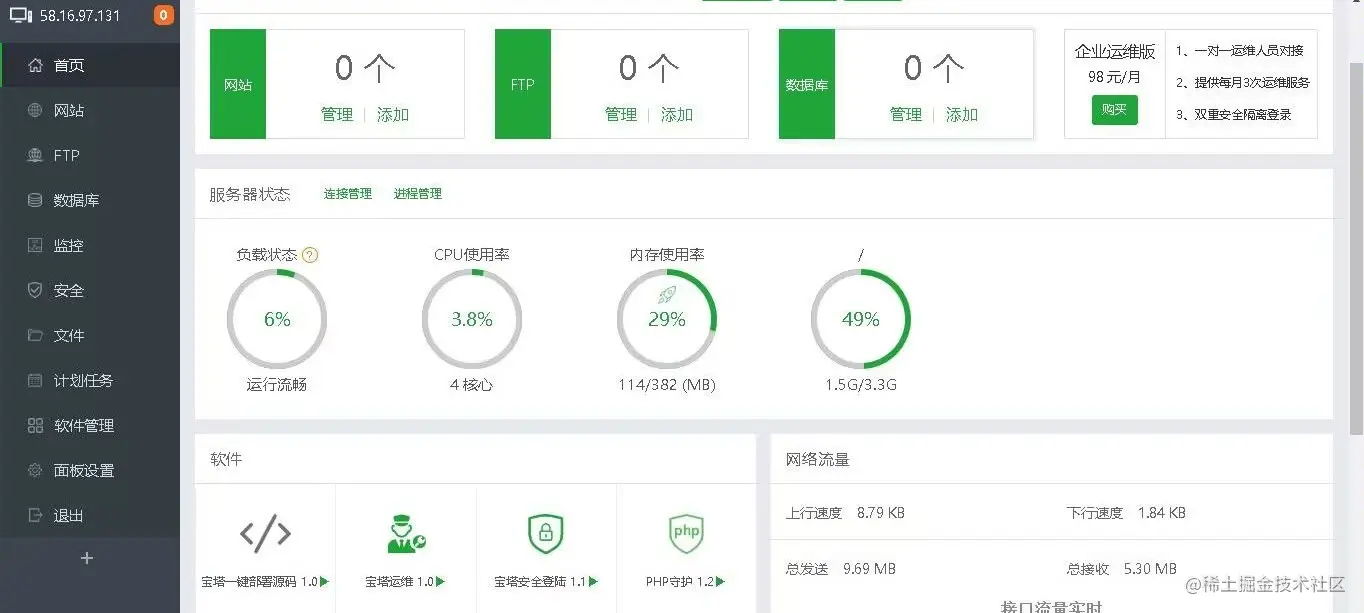Click the 58.16.97.131 server address
Image resolution: width=1364 pixels, height=613 pixels.
click(80, 16)
